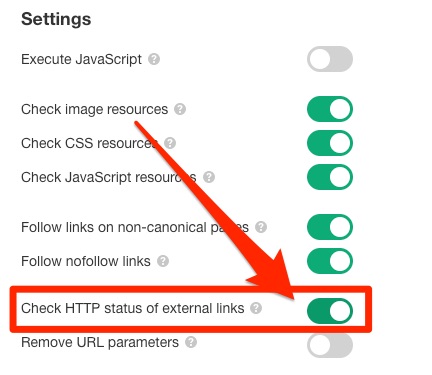The width and height of the screenshot is (432, 375).
Task: Show help tooltip for Check CSS resources
Action: pos(170,143)
